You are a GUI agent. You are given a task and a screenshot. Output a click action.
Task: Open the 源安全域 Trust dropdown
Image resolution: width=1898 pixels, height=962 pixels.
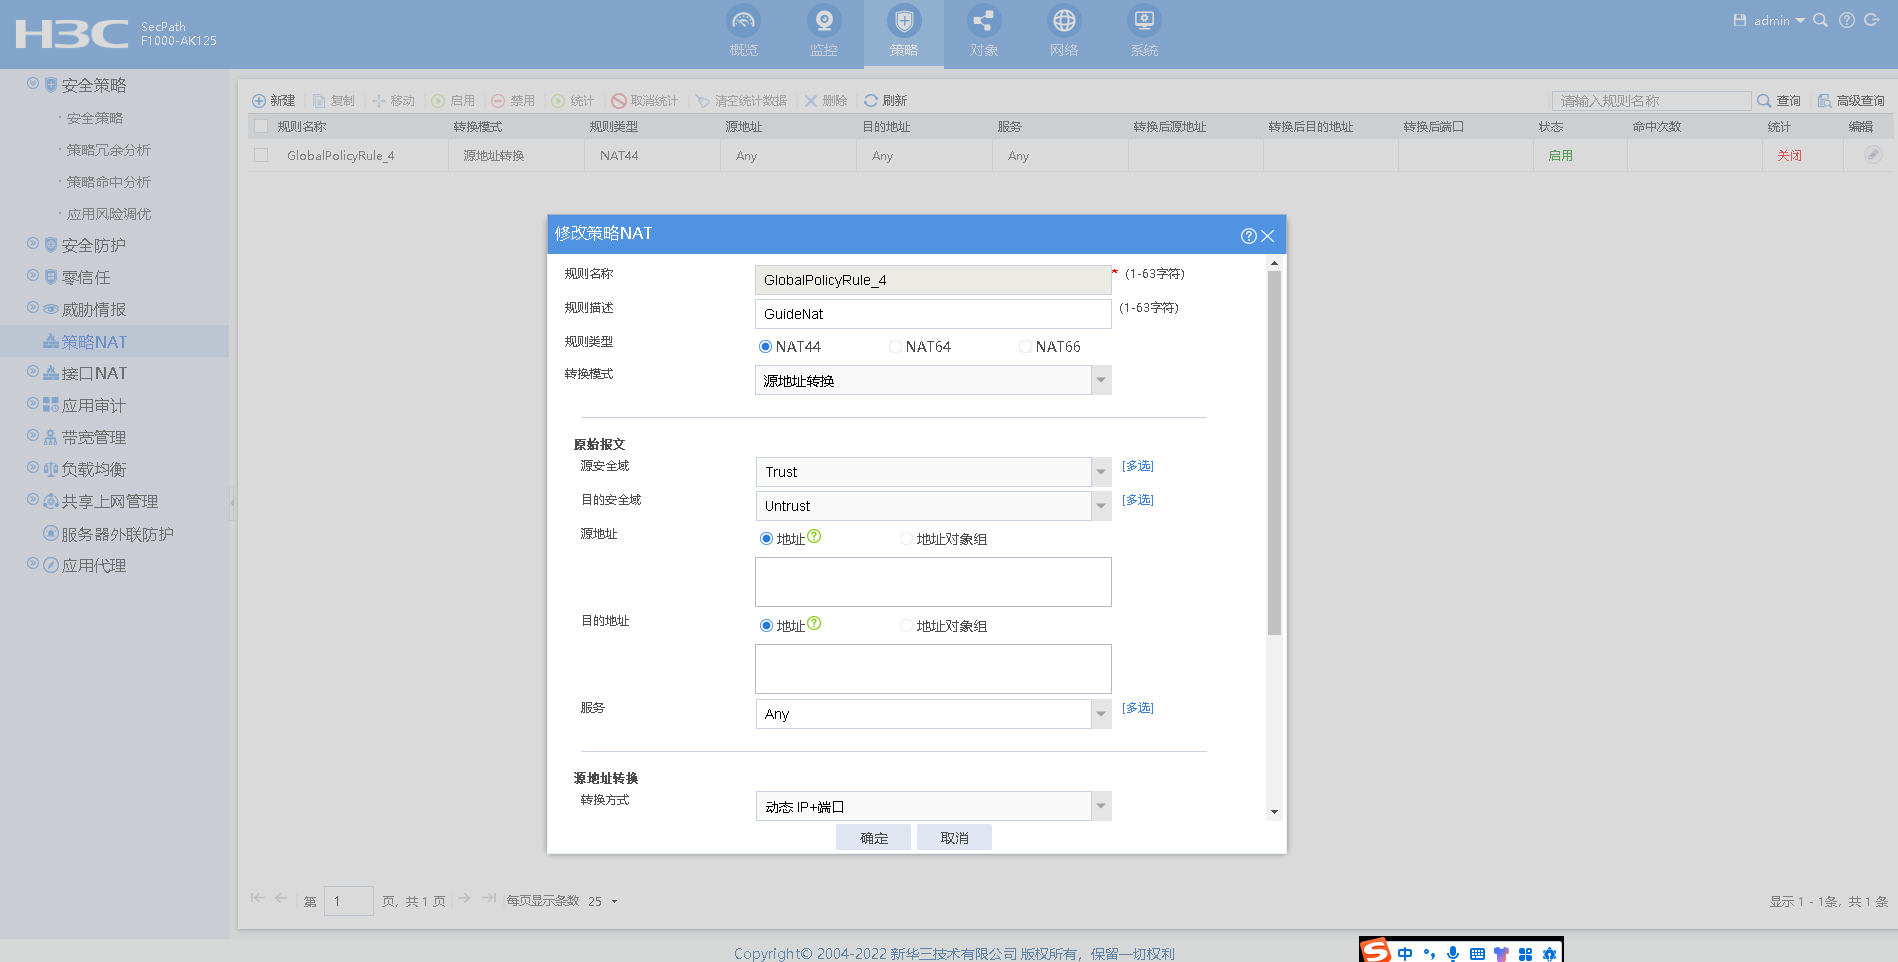[1101, 472]
